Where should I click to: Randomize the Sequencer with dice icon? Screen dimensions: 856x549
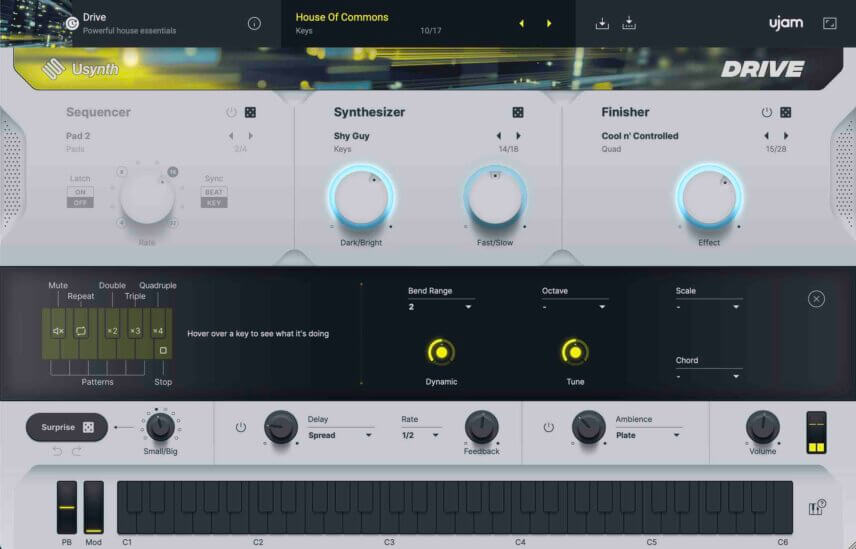pyautogui.click(x=250, y=112)
